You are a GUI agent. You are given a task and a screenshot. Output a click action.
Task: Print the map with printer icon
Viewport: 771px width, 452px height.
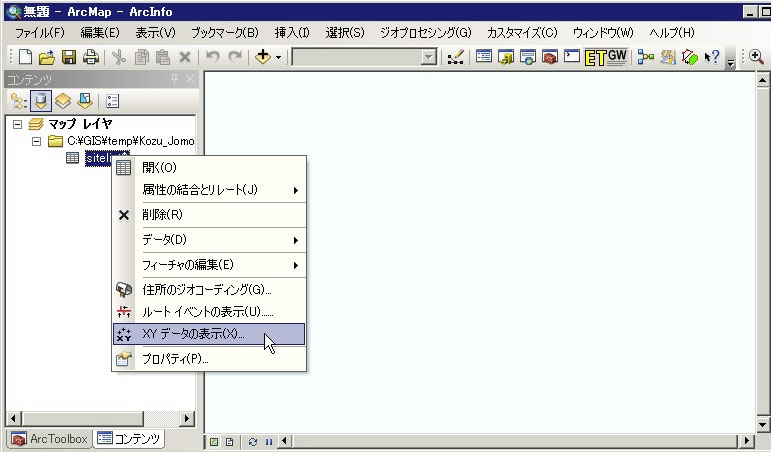(90, 57)
